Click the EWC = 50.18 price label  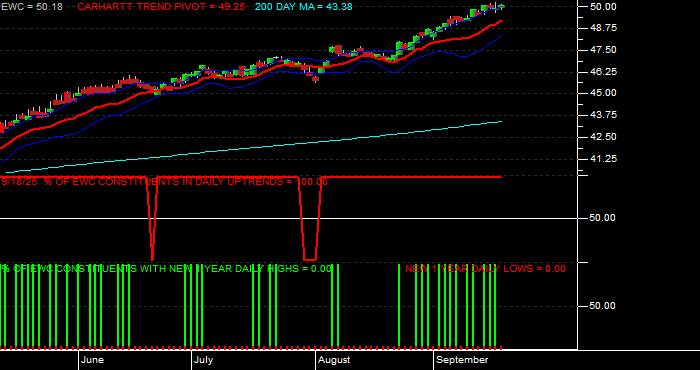(x=32, y=7)
